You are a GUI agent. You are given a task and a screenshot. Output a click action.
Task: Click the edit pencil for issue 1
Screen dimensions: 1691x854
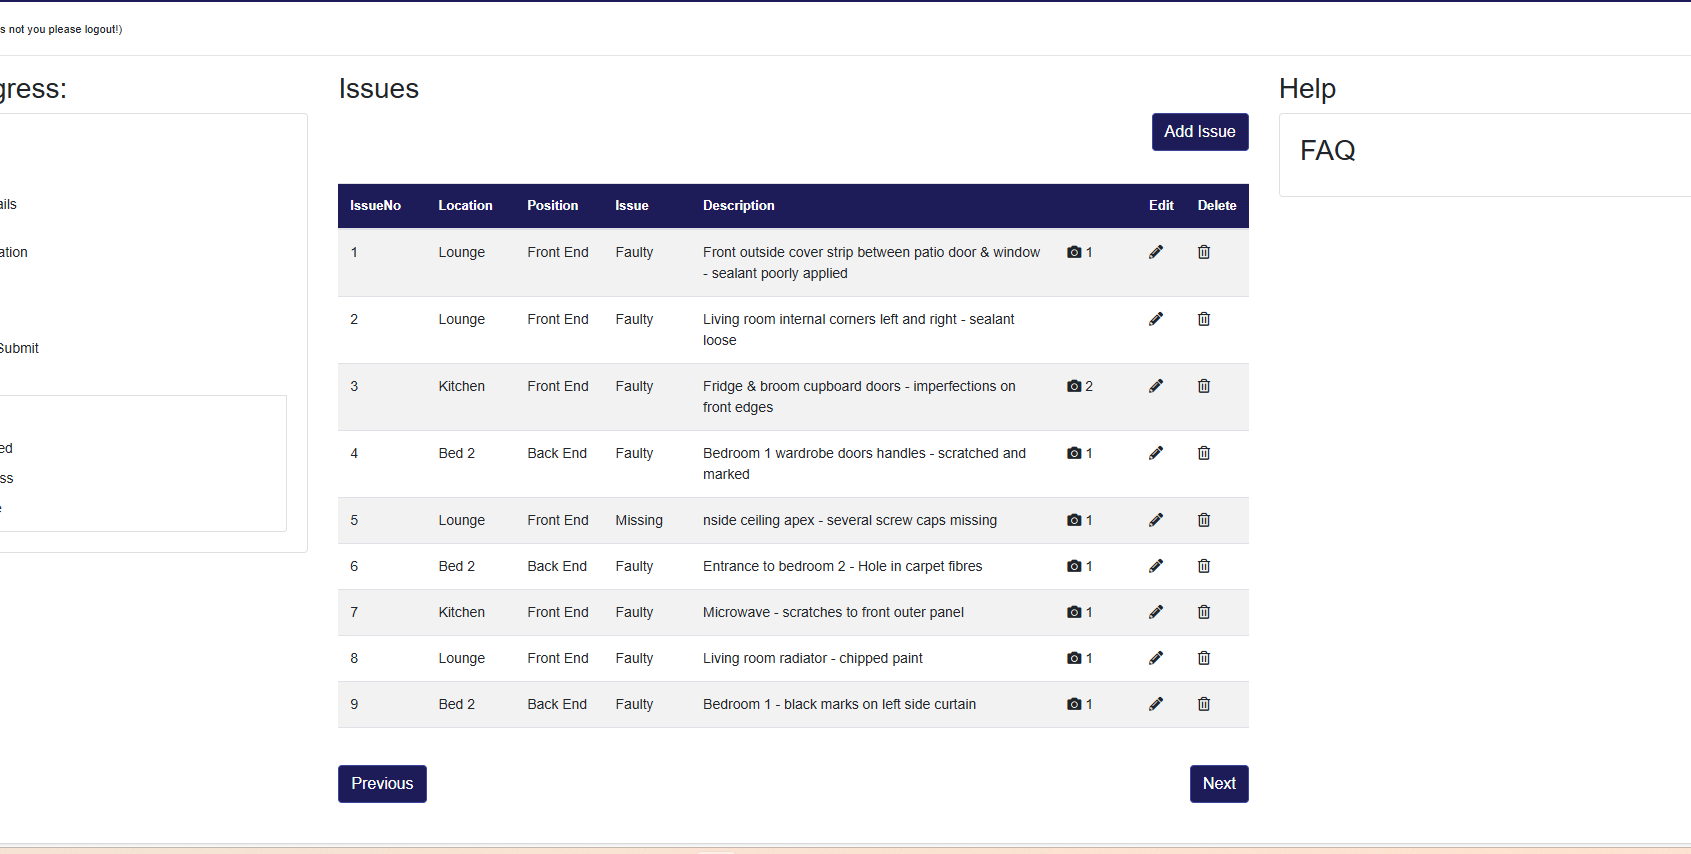(1156, 252)
